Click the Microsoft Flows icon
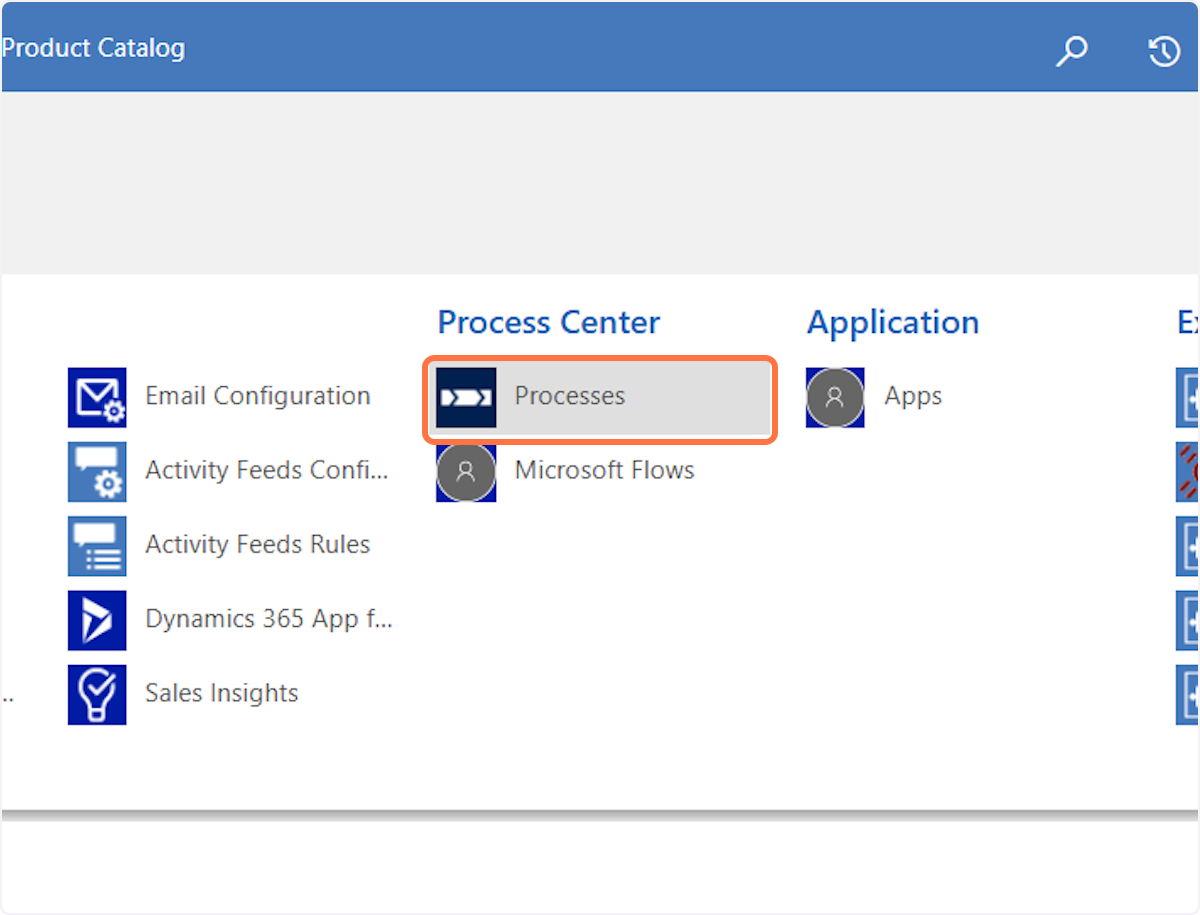The width and height of the screenshot is (1200, 915). (x=466, y=472)
